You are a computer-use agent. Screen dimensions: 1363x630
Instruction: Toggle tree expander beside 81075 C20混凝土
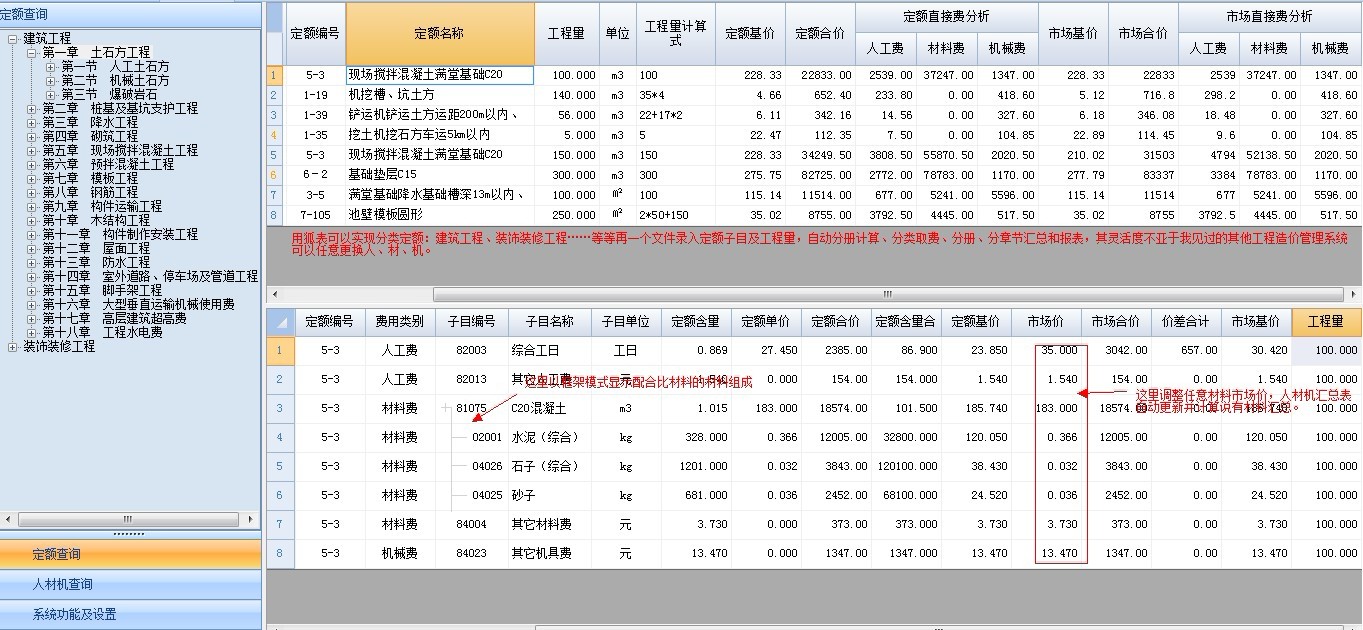(x=445, y=408)
